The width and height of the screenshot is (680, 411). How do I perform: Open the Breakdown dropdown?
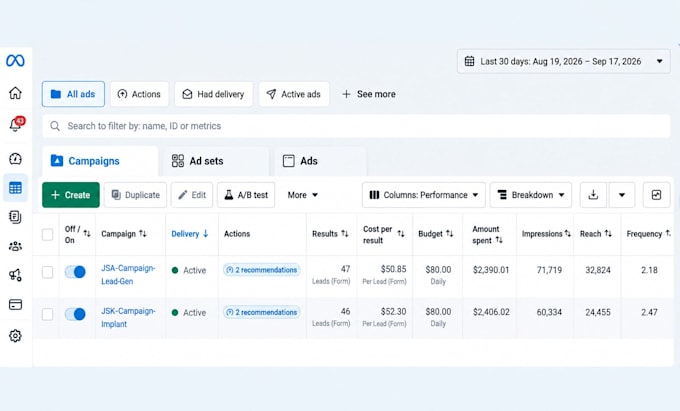[x=531, y=195]
